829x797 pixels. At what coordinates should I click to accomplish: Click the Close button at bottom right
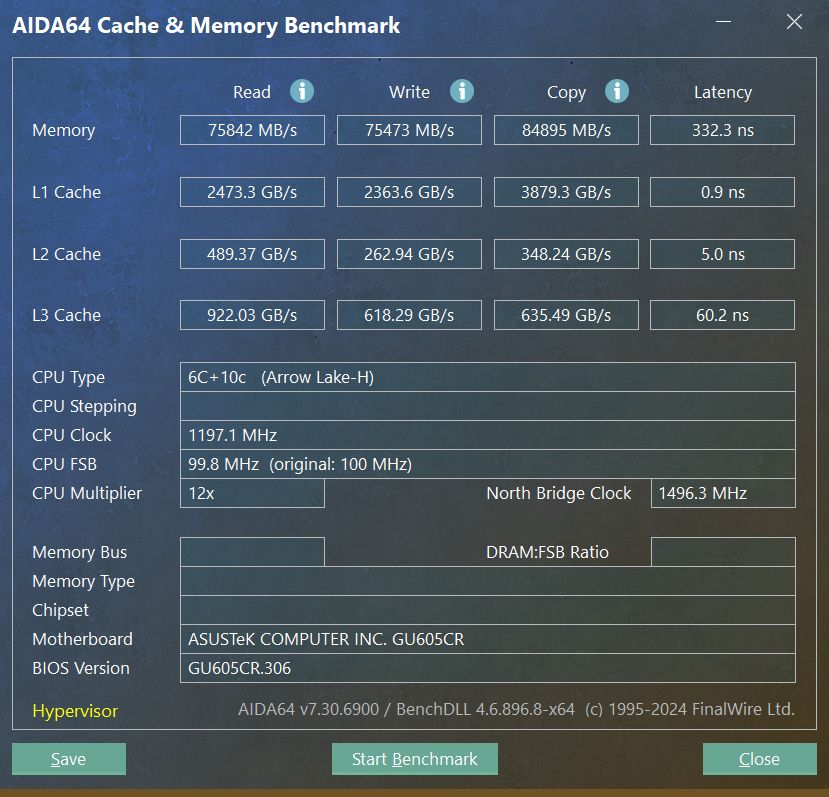tap(759, 759)
